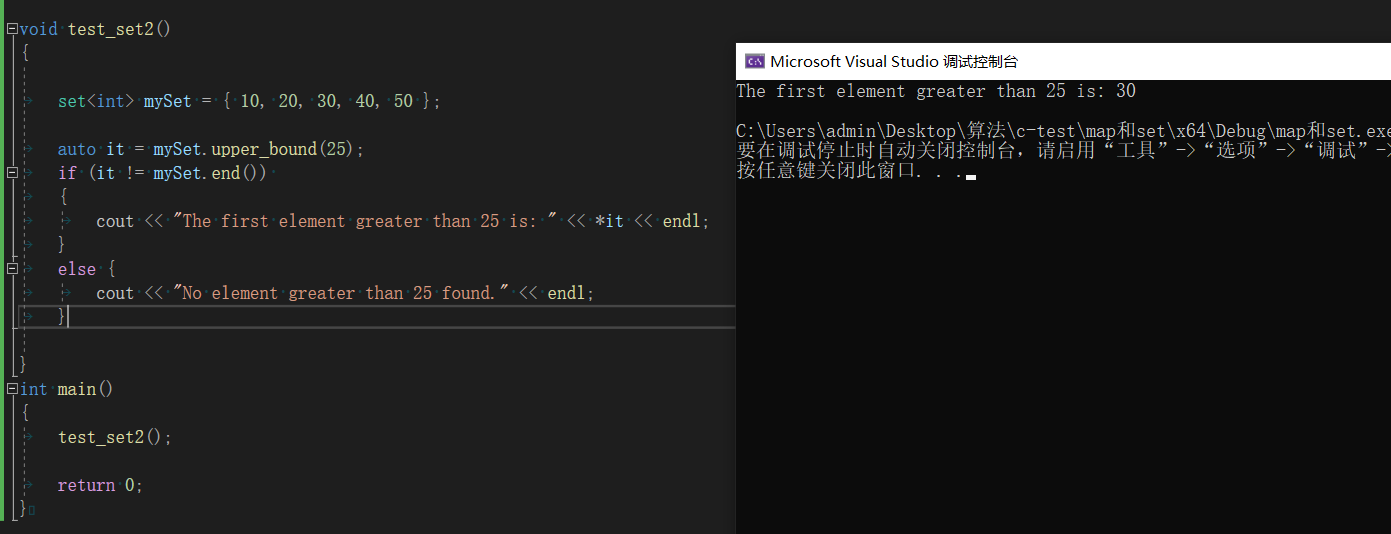
Task: Collapse the test_set2 function outline
Action: tap(12, 29)
